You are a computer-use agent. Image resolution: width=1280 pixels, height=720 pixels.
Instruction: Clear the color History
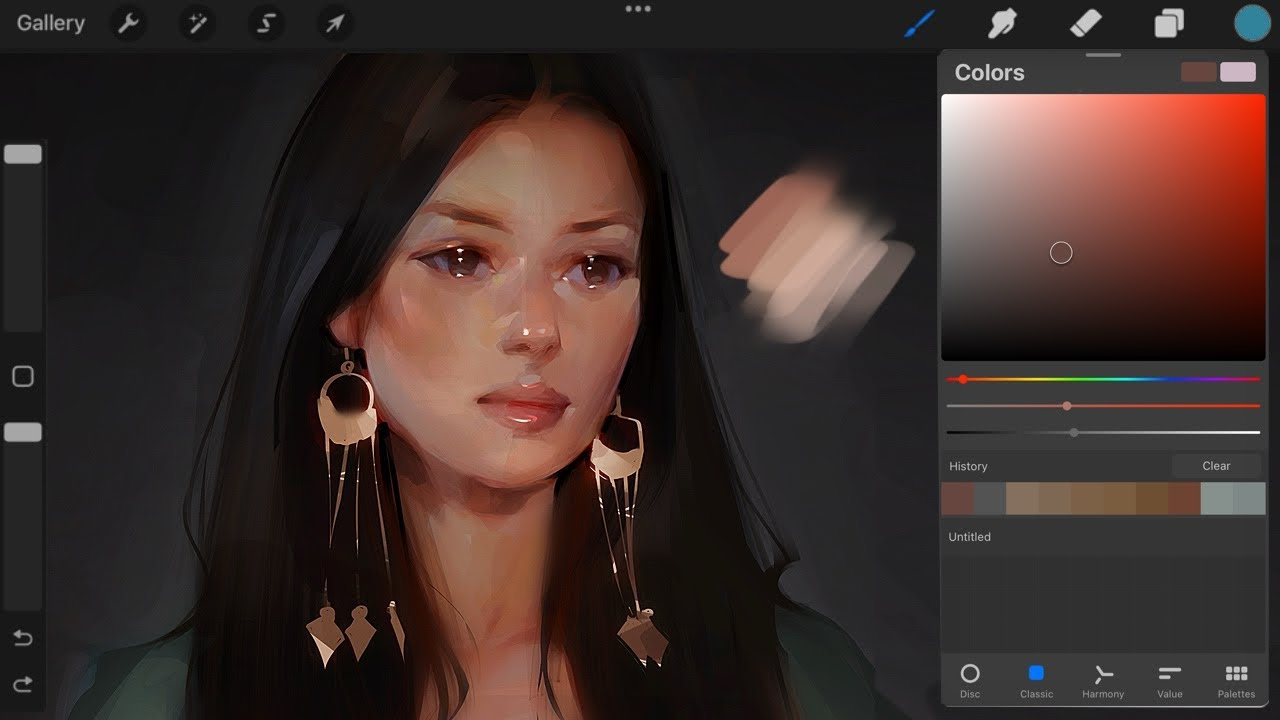1216,466
